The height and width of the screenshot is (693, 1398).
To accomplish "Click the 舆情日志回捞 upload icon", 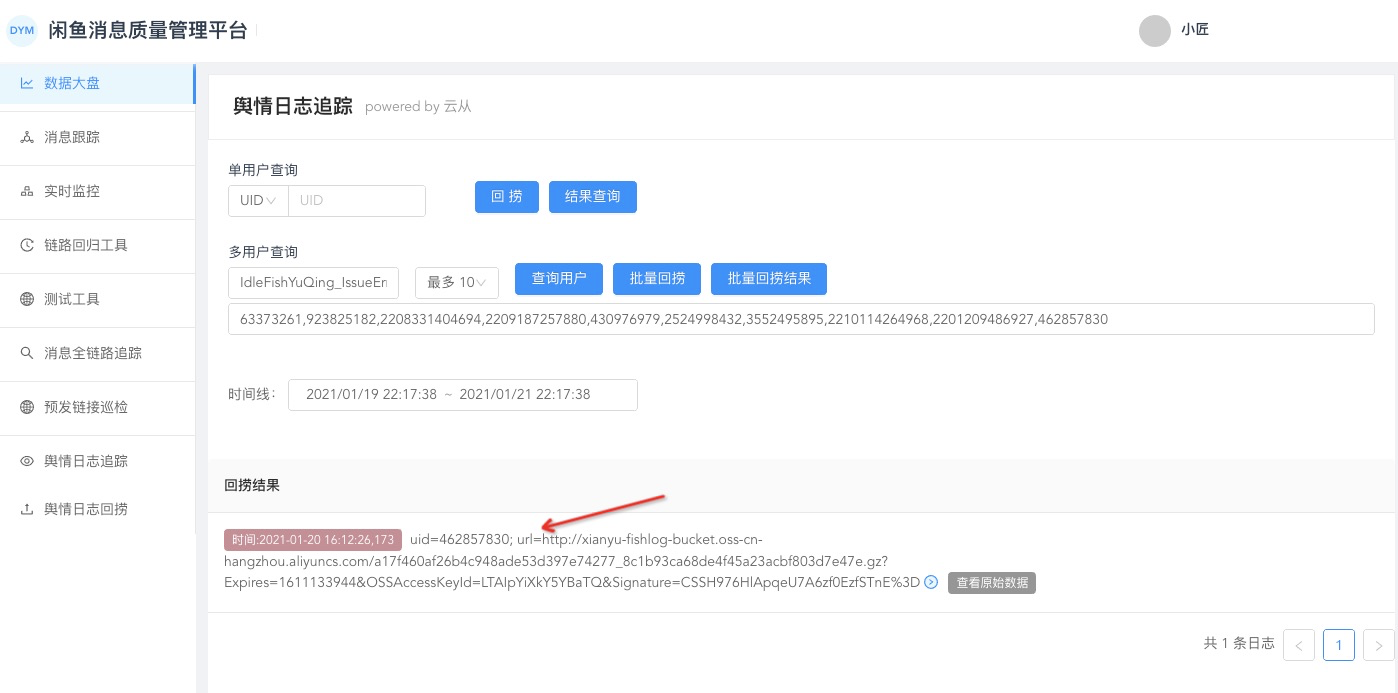I will [27, 509].
